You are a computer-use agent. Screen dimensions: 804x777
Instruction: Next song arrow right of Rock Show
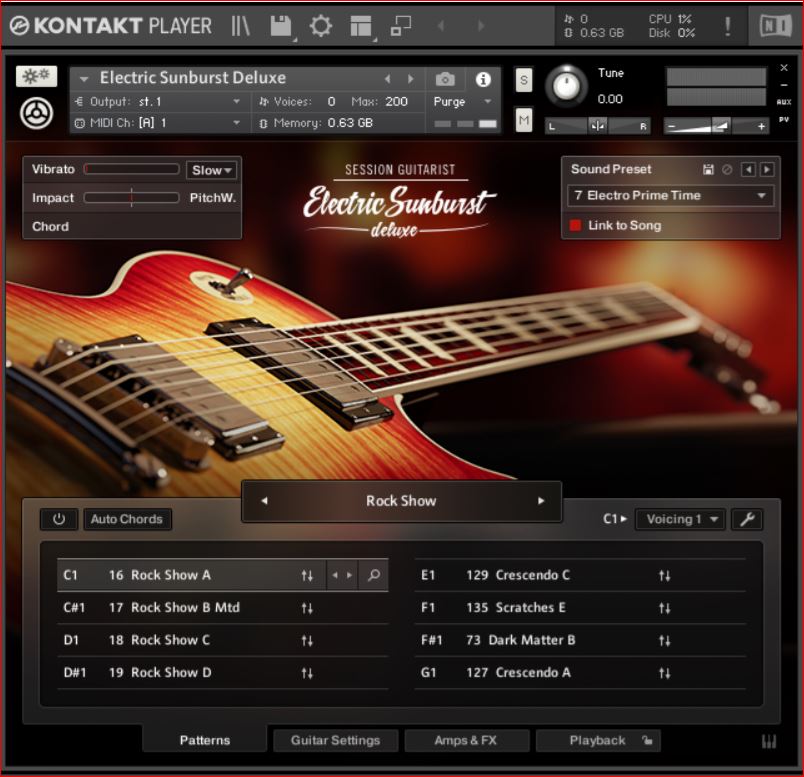click(x=540, y=501)
